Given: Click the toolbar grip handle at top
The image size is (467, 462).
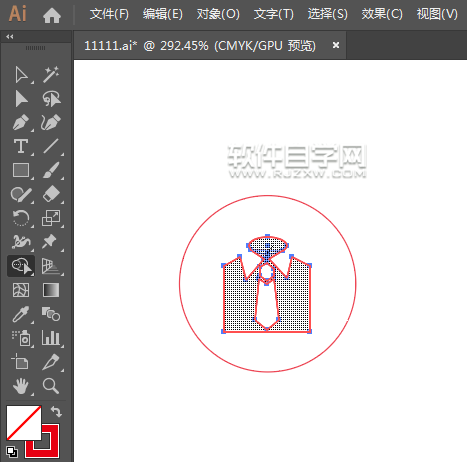Looking at the screenshot, I should [35, 48].
